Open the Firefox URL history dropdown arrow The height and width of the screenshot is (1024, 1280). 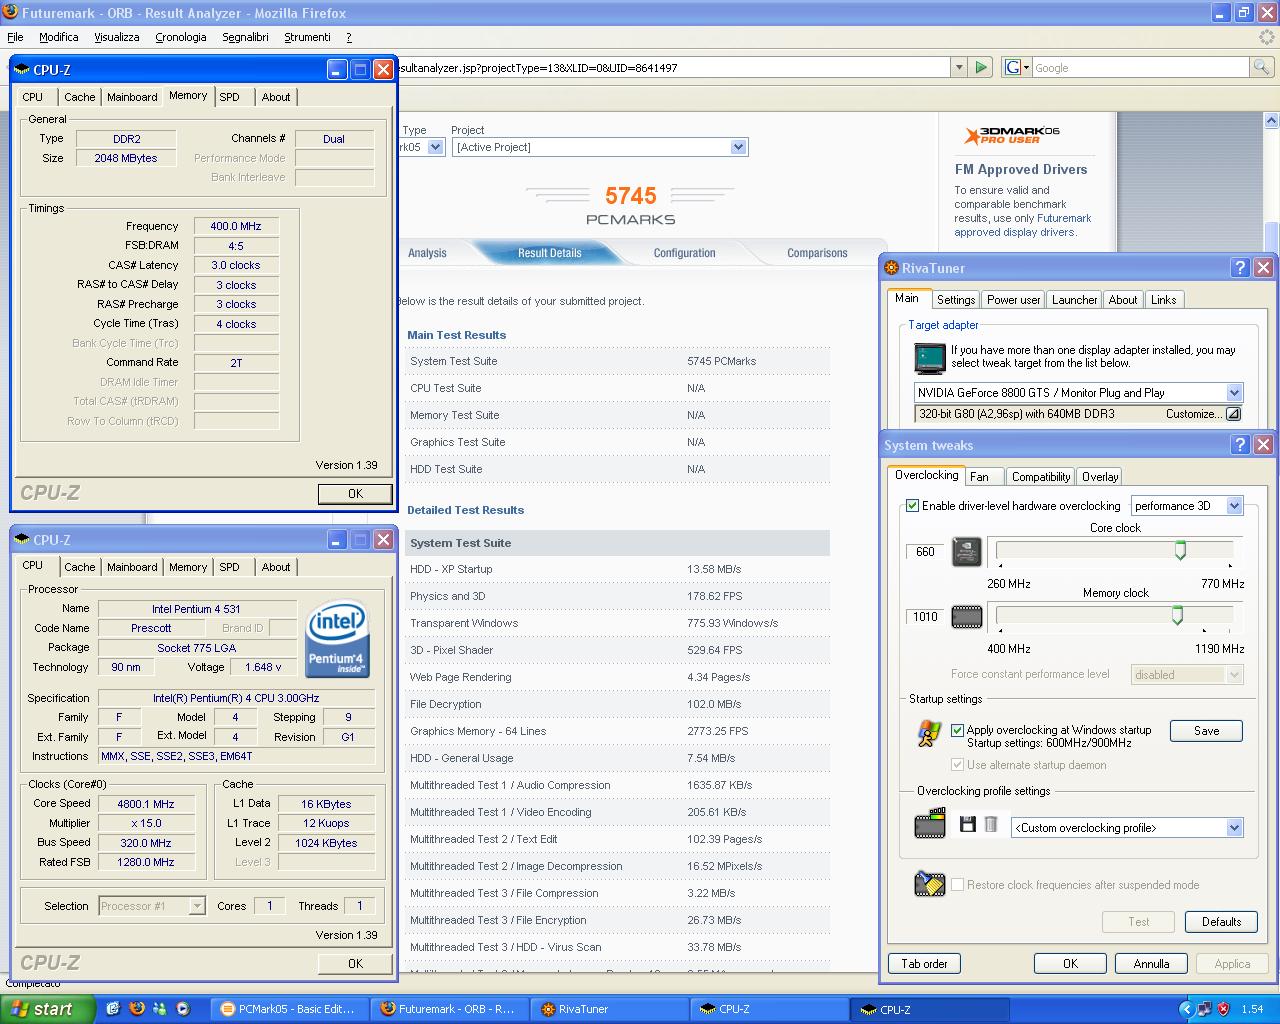(x=959, y=67)
